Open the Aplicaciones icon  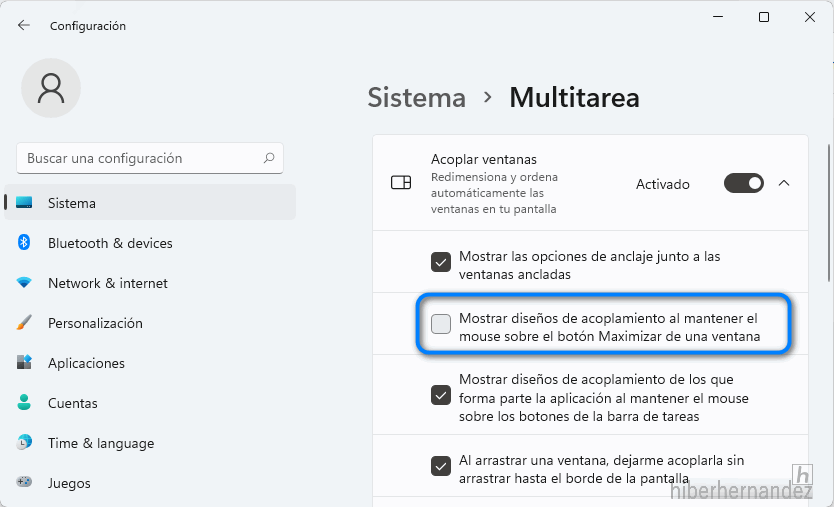24,362
